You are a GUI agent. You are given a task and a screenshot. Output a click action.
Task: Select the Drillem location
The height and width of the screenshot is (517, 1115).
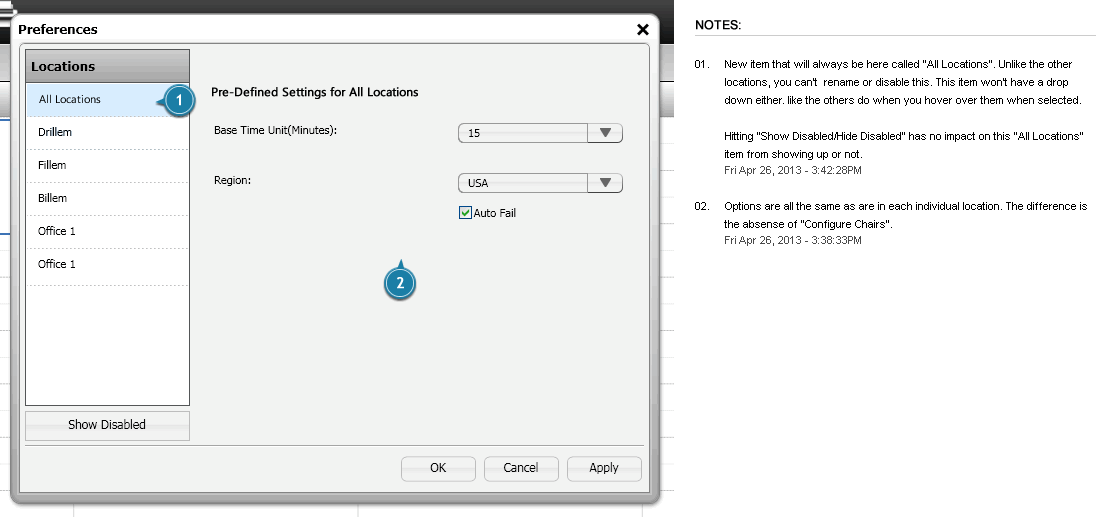[x=107, y=133]
